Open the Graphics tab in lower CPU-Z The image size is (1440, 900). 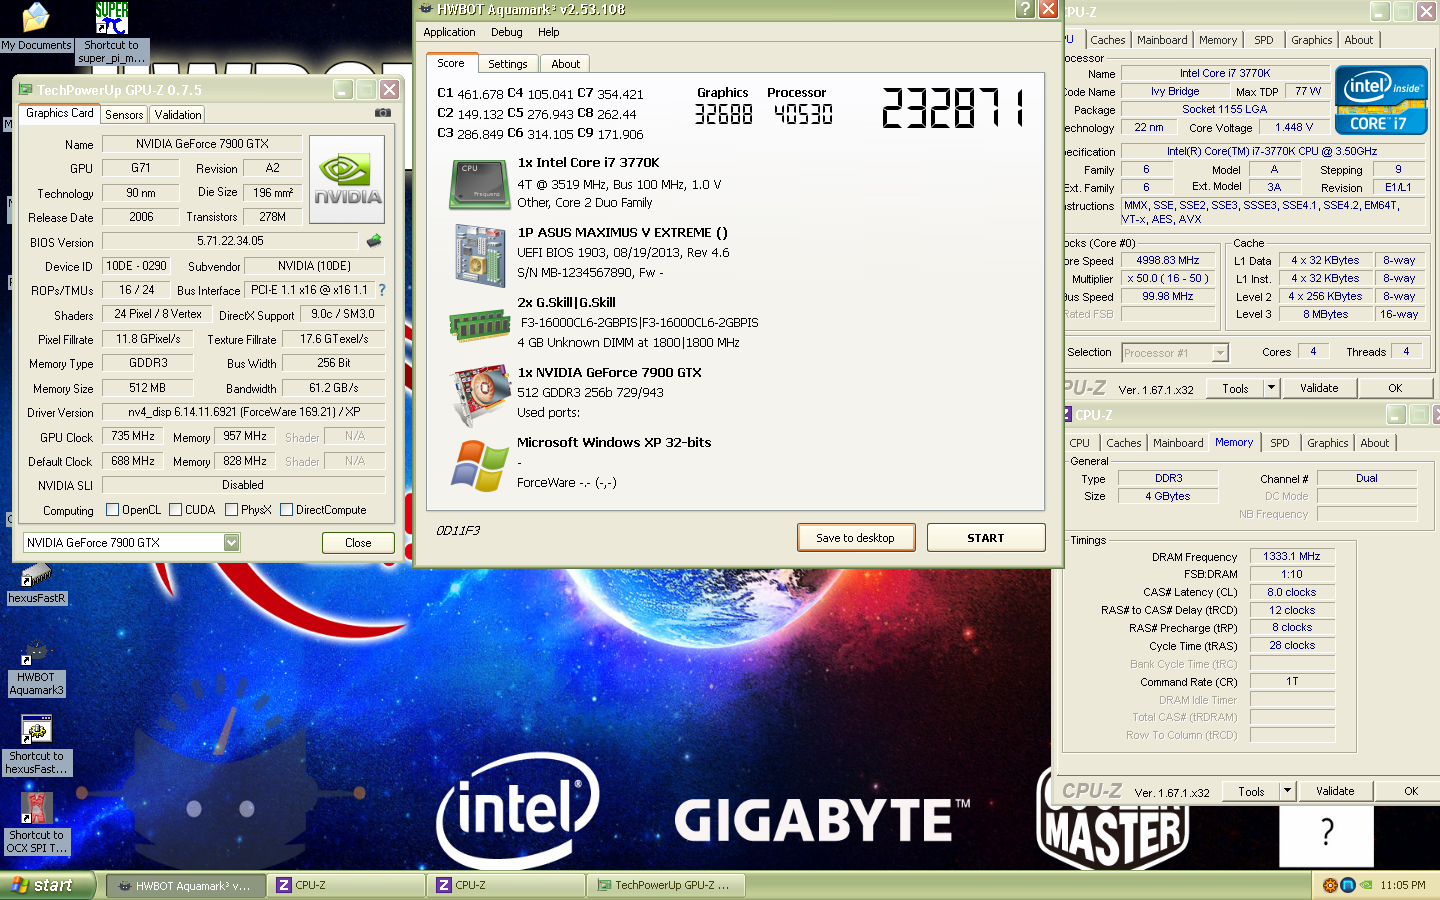pos(1327,443)
